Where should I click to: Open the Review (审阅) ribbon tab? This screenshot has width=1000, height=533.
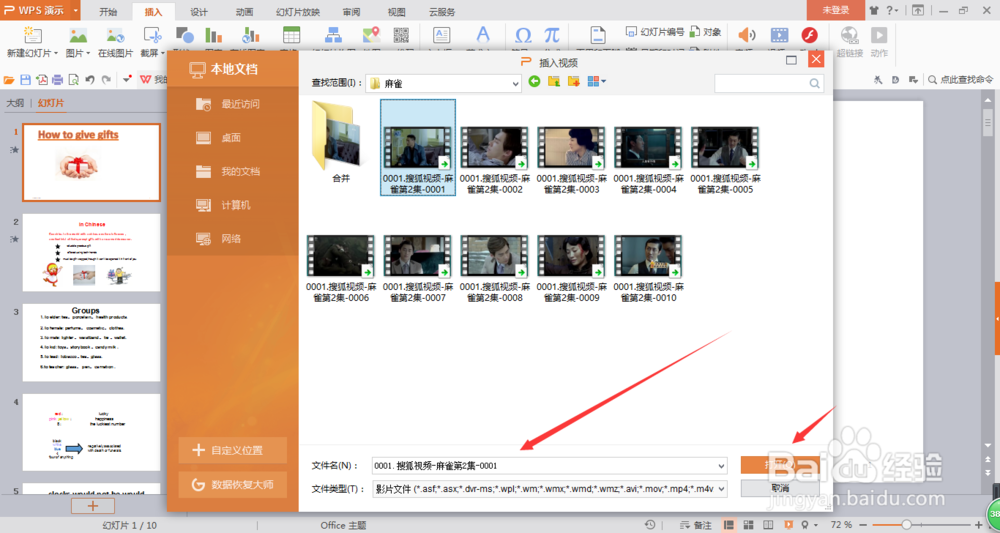tap(351, 11)
